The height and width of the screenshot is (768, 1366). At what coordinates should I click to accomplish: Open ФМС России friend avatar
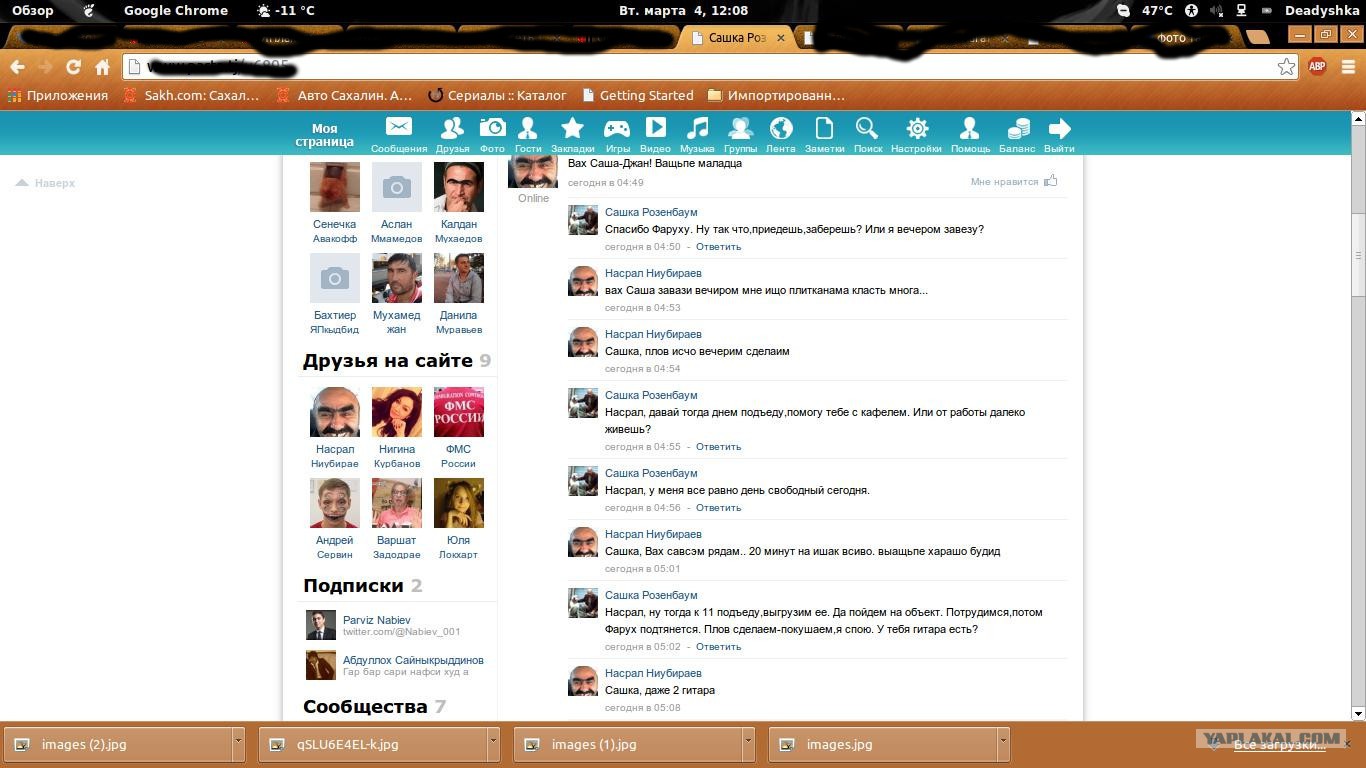coord(458,412)
